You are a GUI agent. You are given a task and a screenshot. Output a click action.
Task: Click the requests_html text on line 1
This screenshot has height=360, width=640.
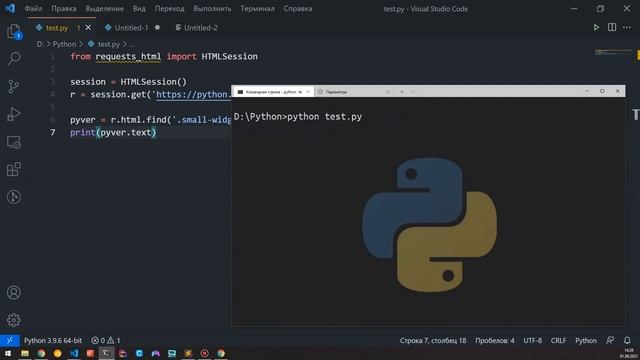(128, 56)
